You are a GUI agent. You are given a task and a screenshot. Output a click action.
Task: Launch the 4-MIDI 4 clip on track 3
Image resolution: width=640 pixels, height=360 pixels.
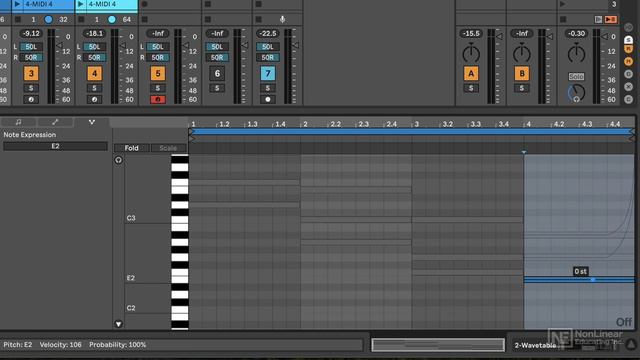[17, 4]
